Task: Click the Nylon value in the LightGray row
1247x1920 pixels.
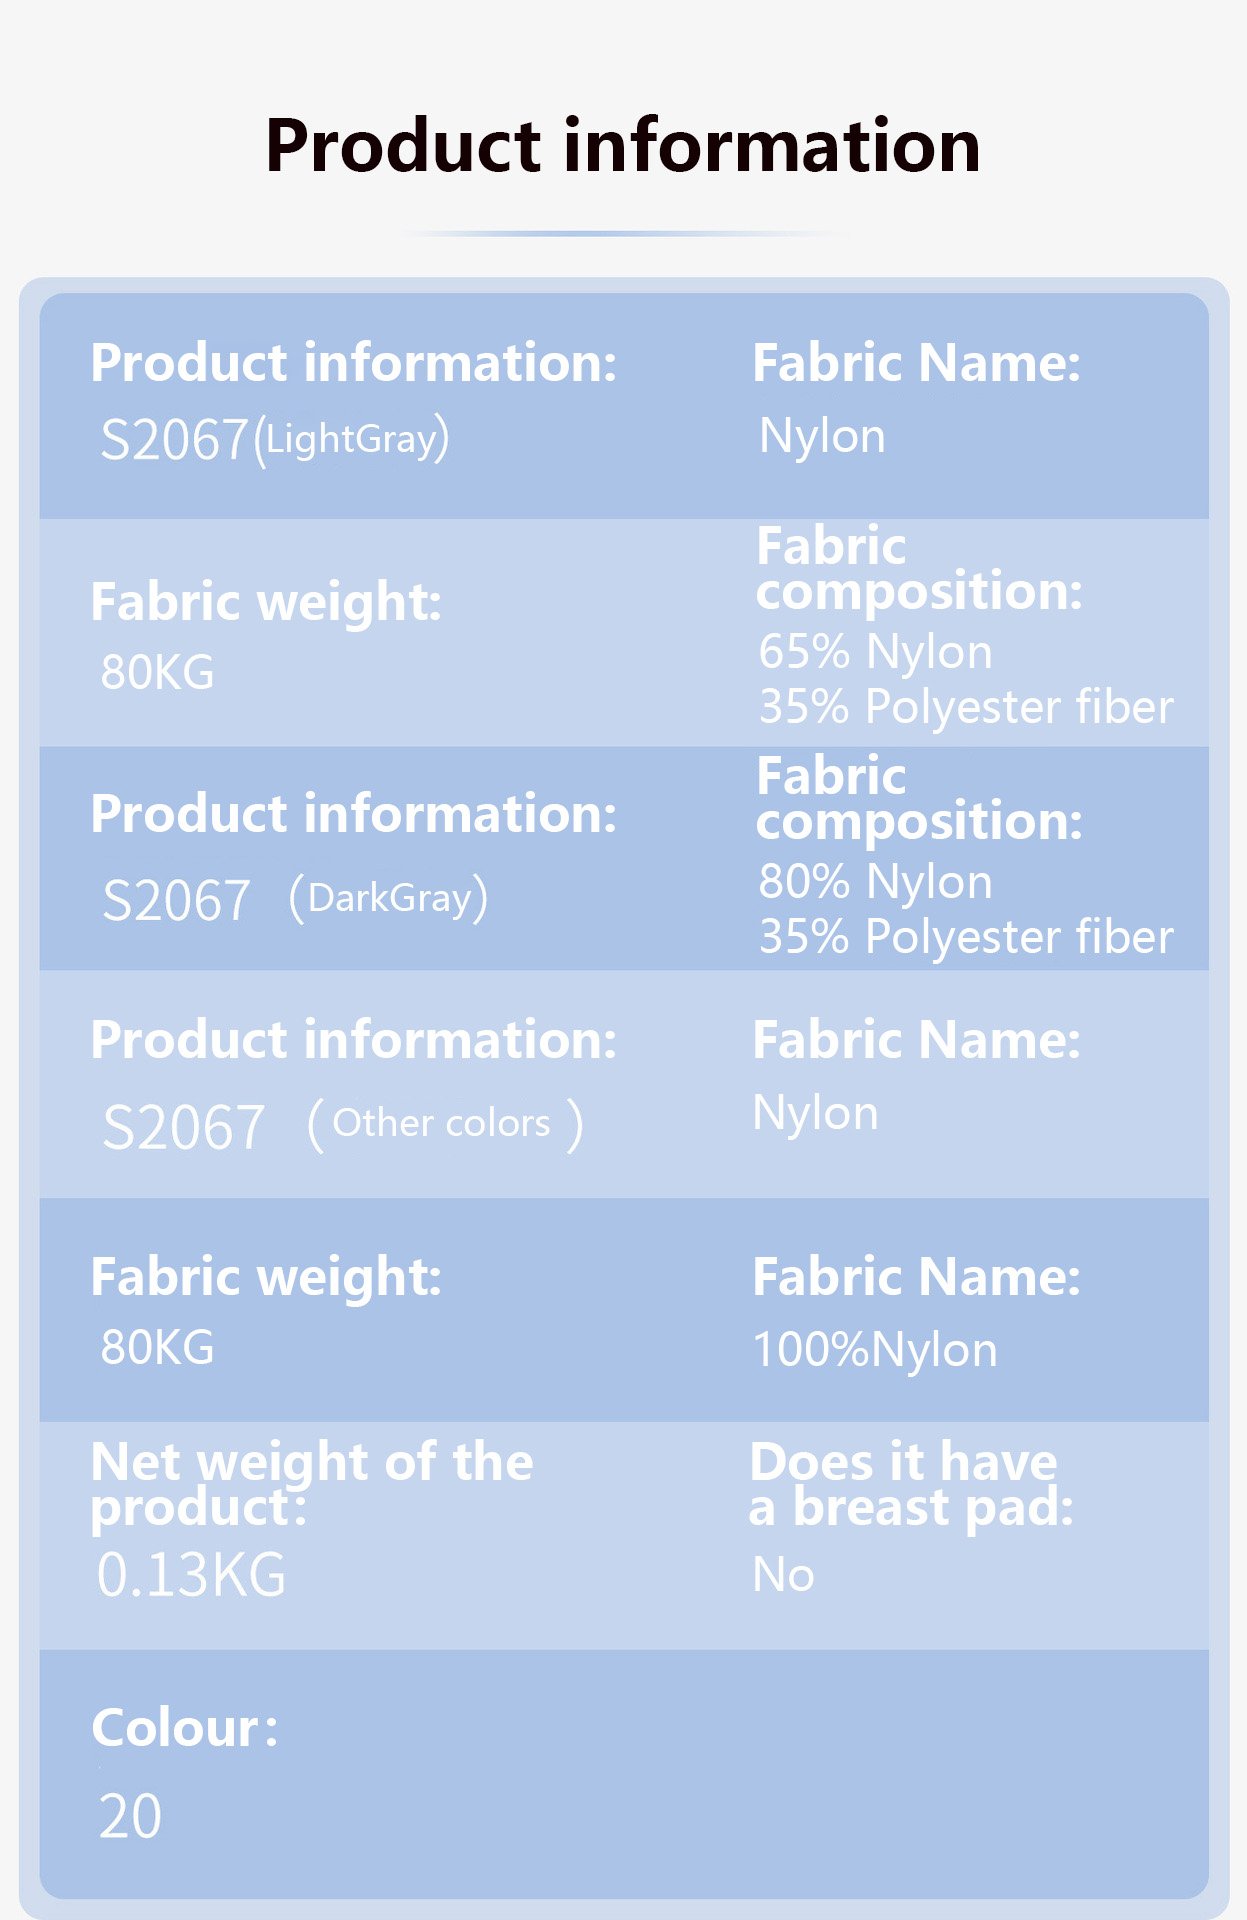Action: tap(822, 437)
